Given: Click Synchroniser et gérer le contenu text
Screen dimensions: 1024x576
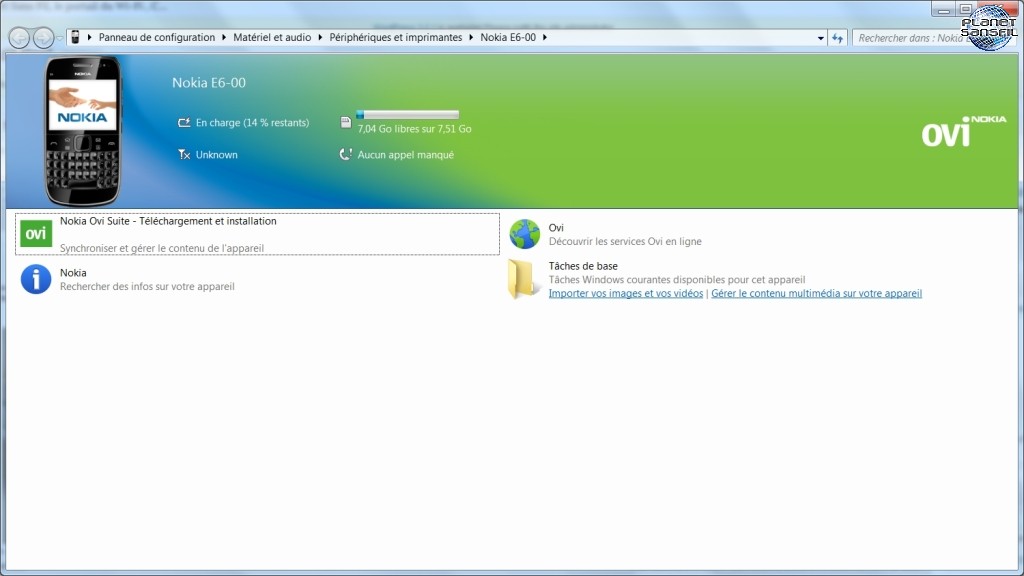Looking at the screenshot, I should click(x=162, y=248).
